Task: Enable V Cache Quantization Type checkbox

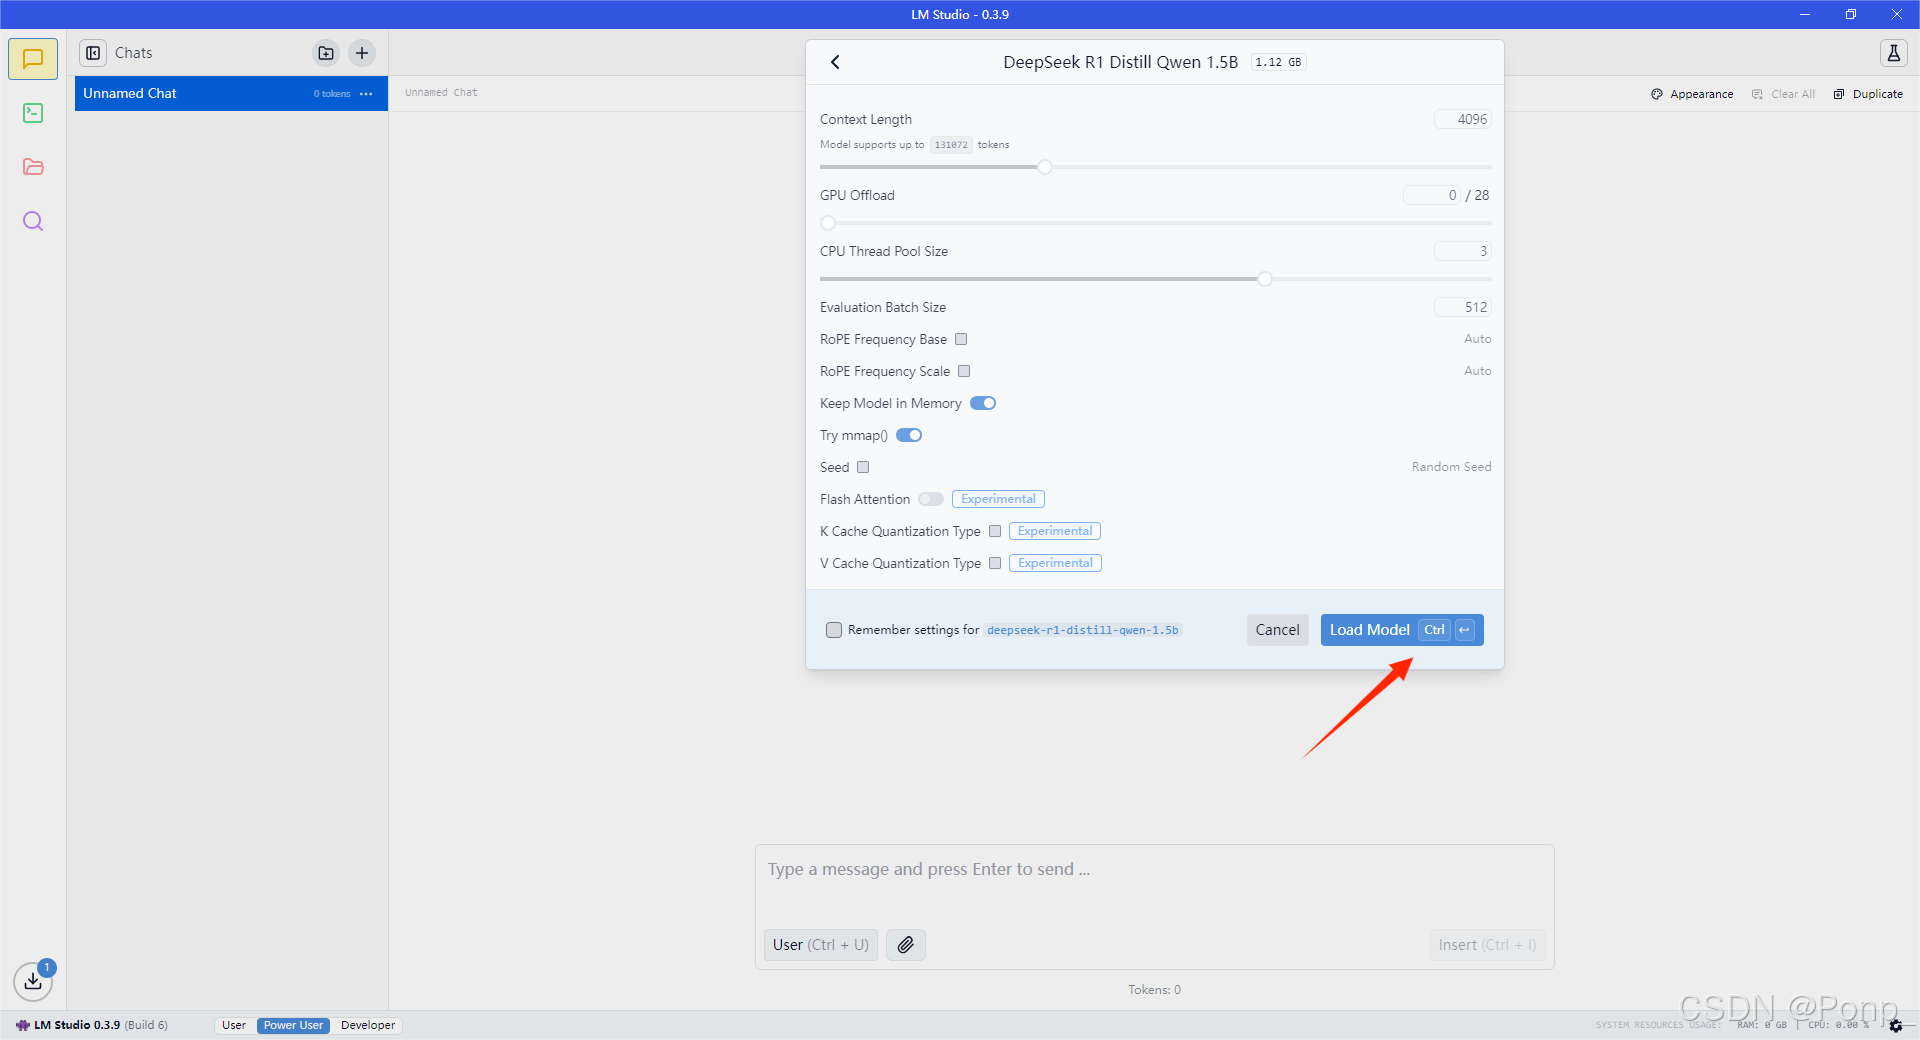Action: pyautogui.click(x=995, y=563)
